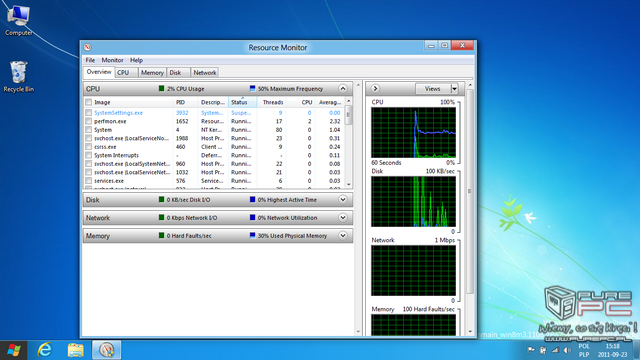Open the Views dropdown arrow
The width and height of the screenshot is (640, 360).
454,89
